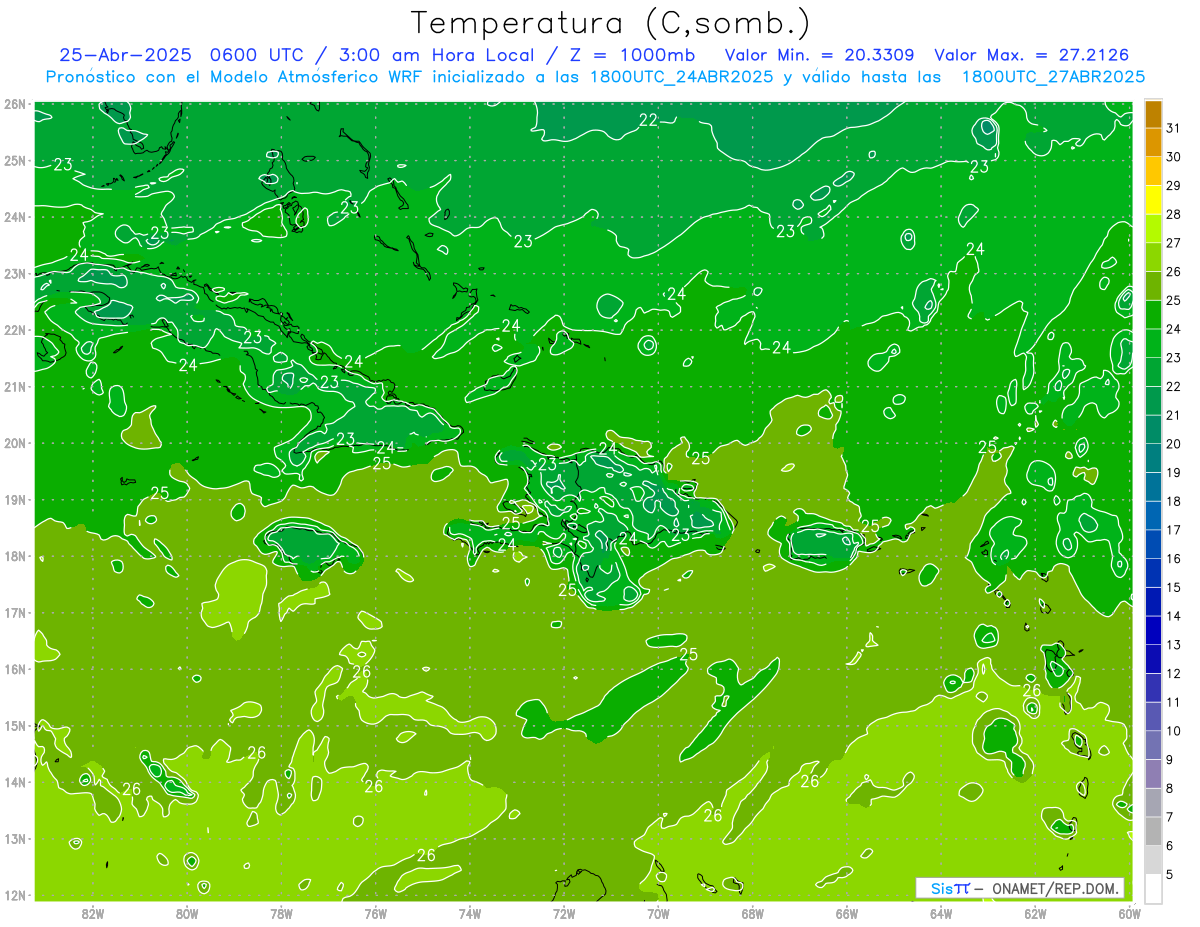
Task: Click the "62W" longitude axis label
Action: point(1035,913)
